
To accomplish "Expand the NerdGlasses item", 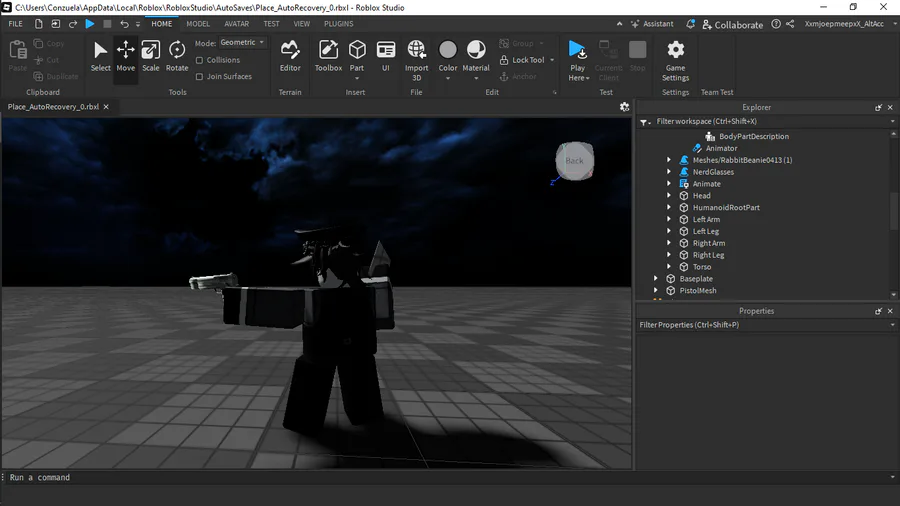I will point(669,172).
